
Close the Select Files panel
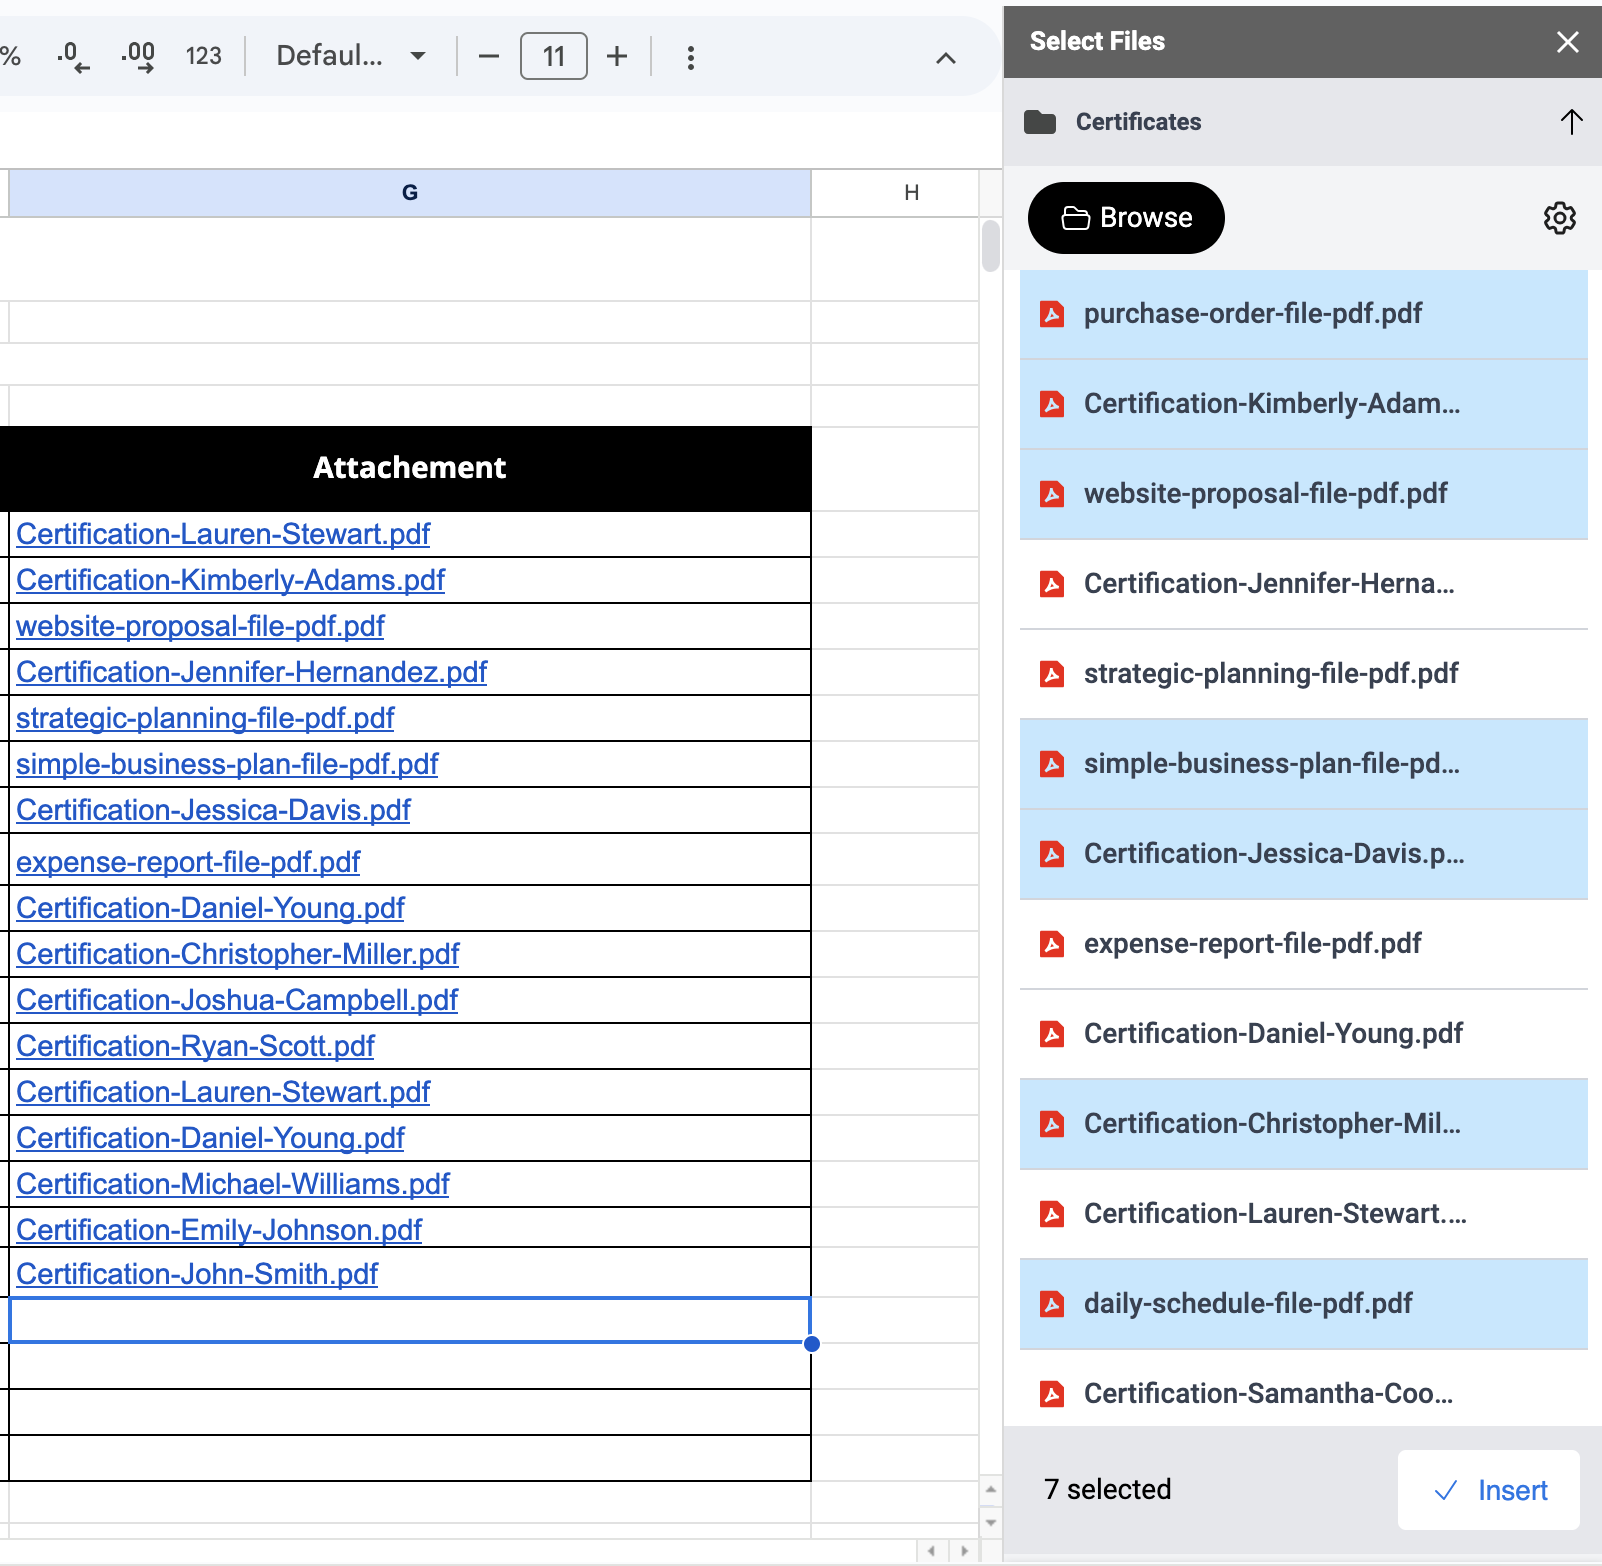[x=1567, y=42]
